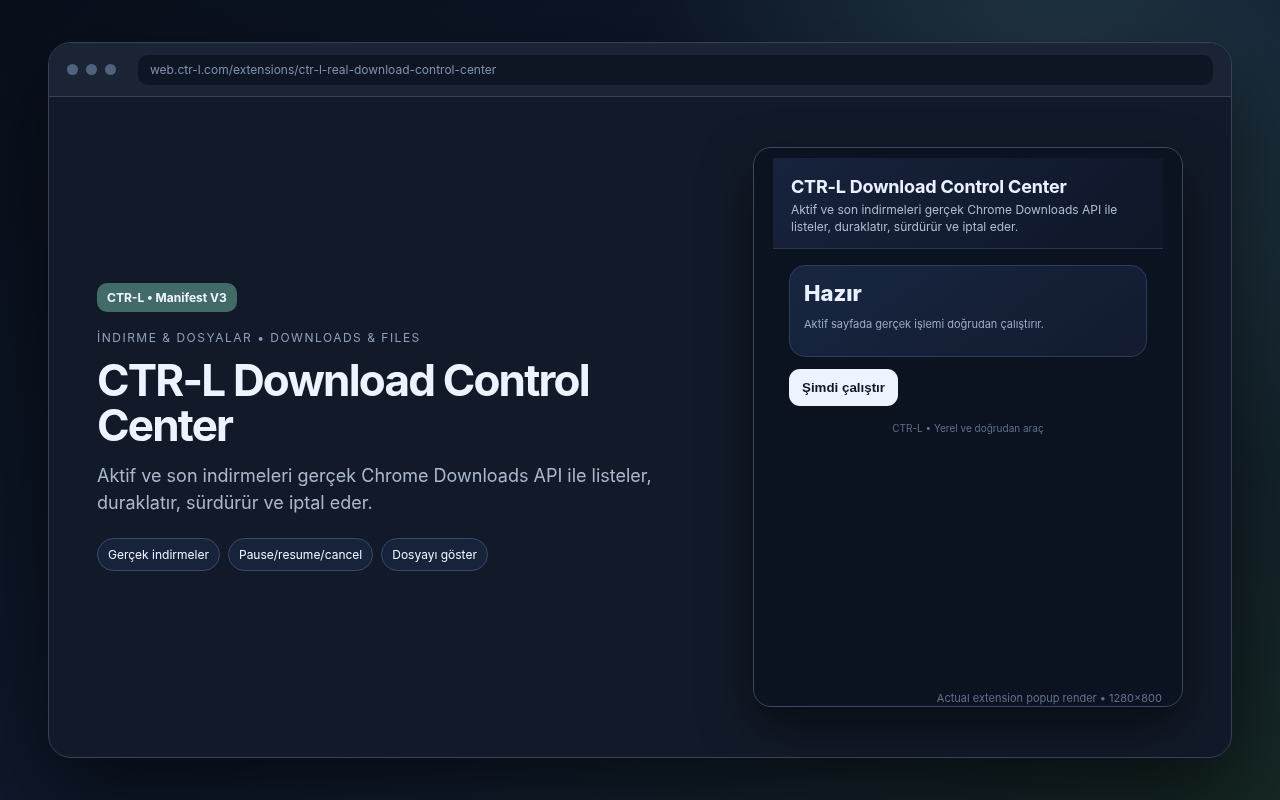This screenshot has height=800, width=1280.
Task: Click the "Actual extension popup render • 1280×800" caption
Action: [1049, 698]
